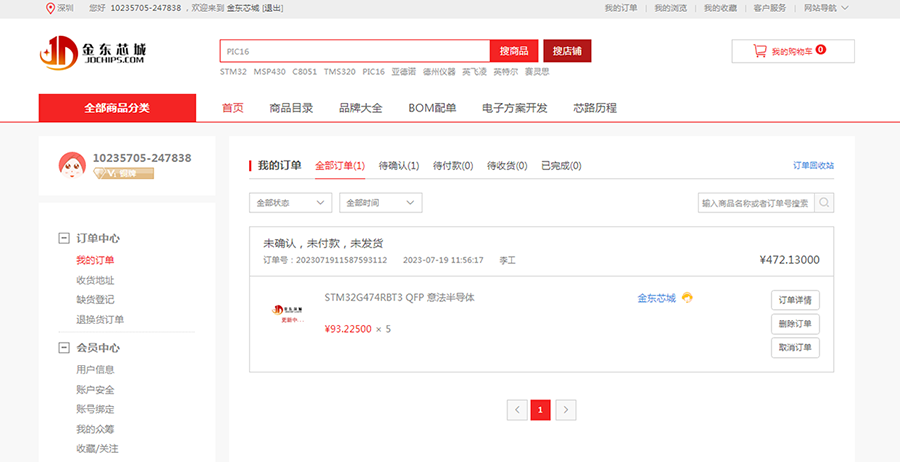Click the STM32G474RBT3 product thumbnail
Screen dimensions: 900x462
point(289,313)
